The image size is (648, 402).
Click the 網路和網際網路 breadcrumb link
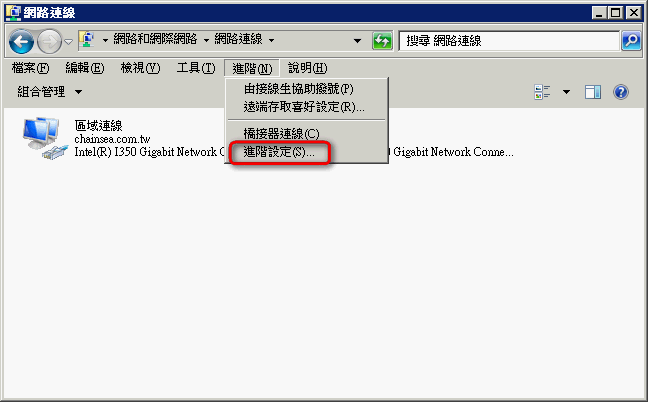pos(155,39)
